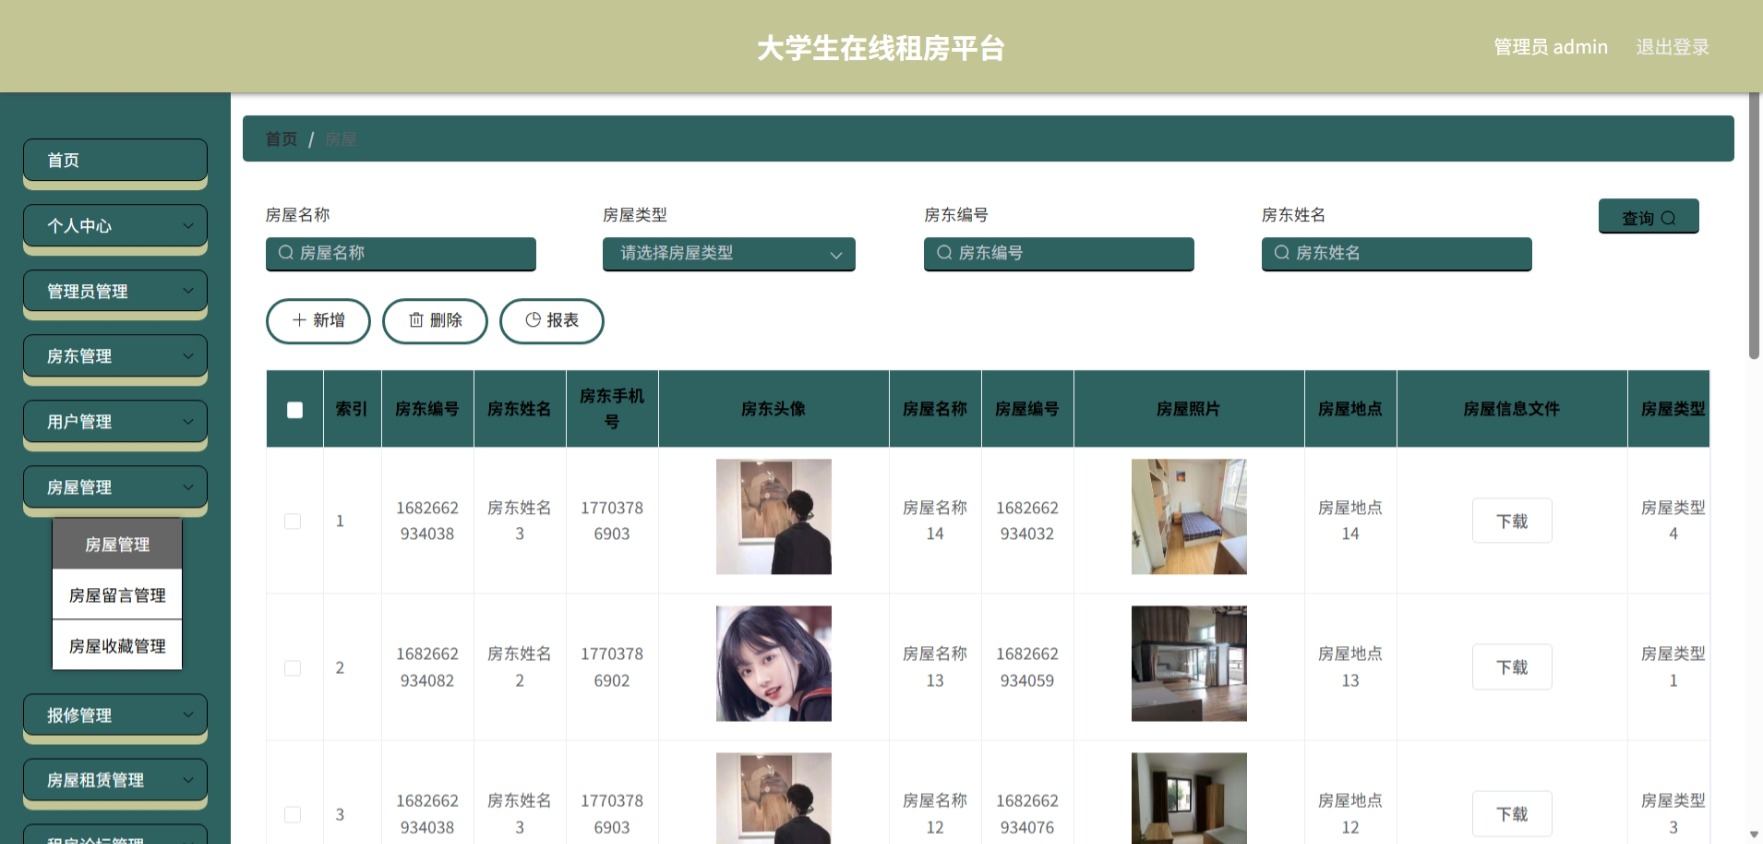1763x844 pixels.
Task: Collapse the 房屋管理 parent sidebar menu
Action: (115, 487)
